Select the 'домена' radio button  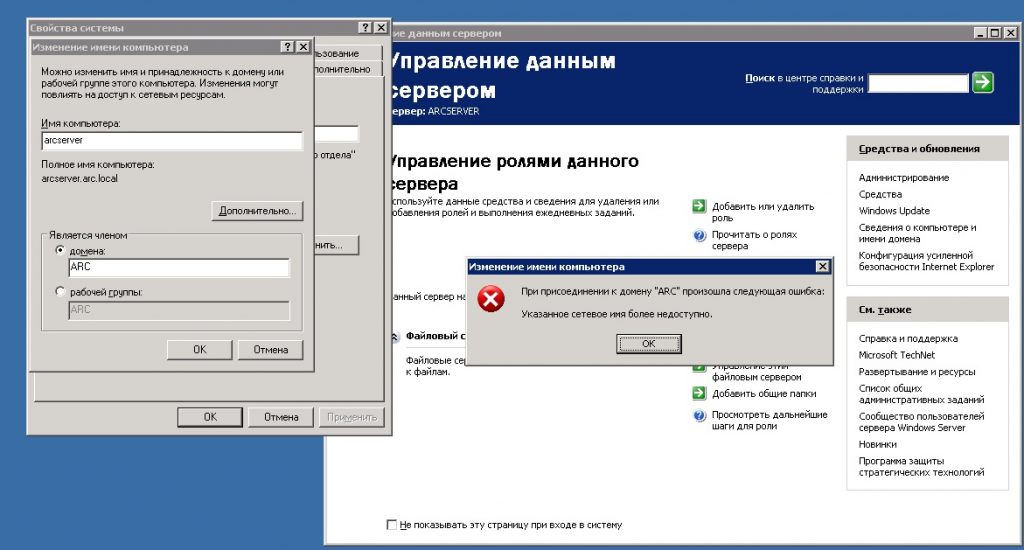coord(61,250)
